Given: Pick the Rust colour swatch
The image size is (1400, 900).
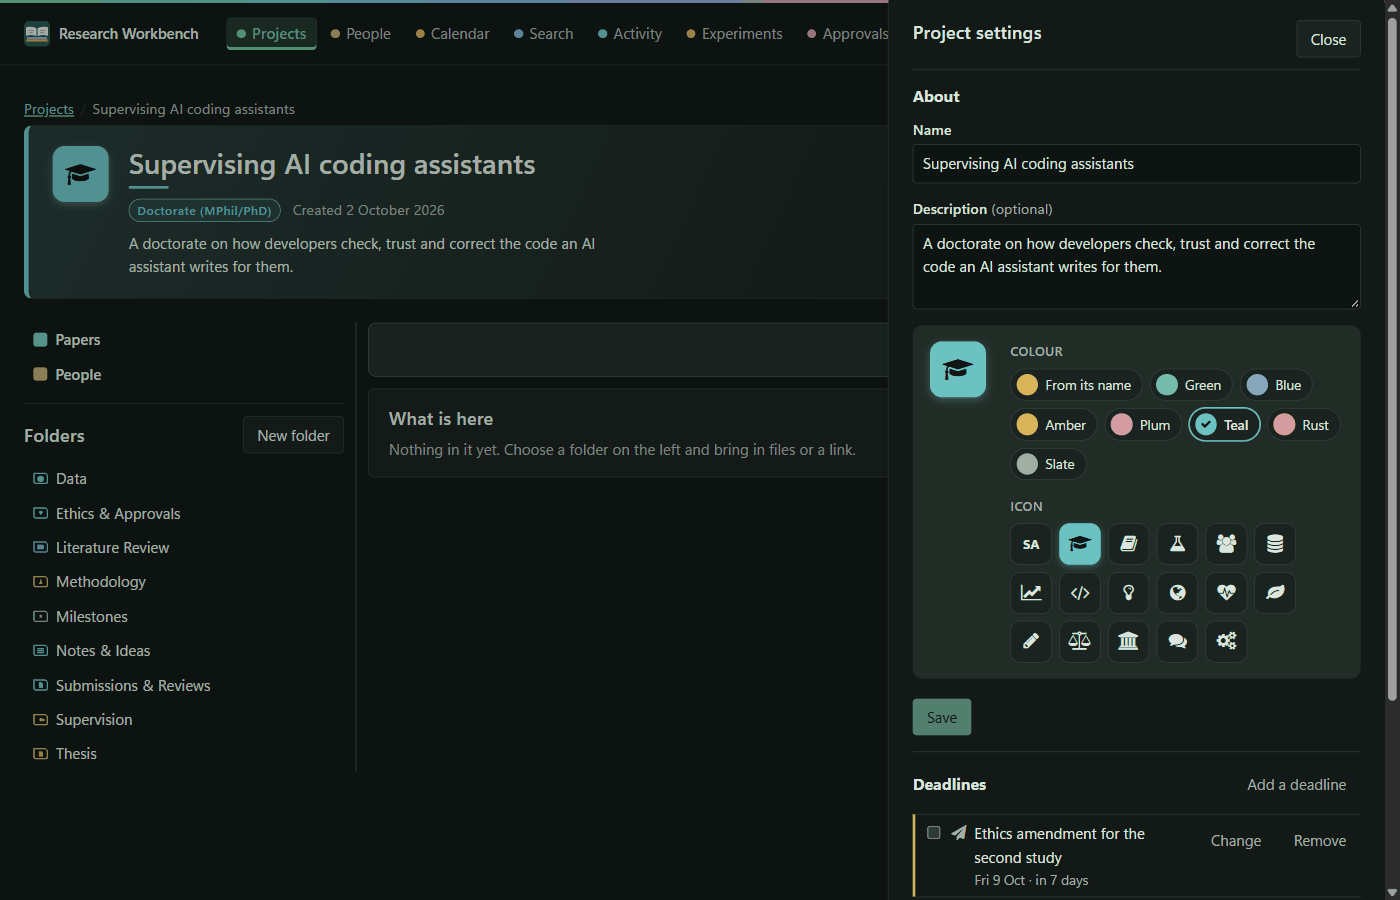Looking at the screenshot, I should [1303, 425].
